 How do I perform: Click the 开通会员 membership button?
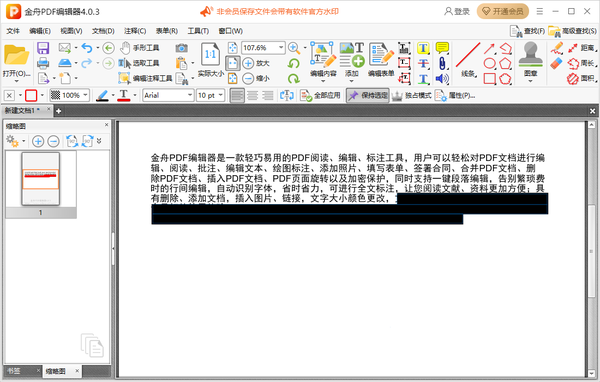(x=503, y=11)
